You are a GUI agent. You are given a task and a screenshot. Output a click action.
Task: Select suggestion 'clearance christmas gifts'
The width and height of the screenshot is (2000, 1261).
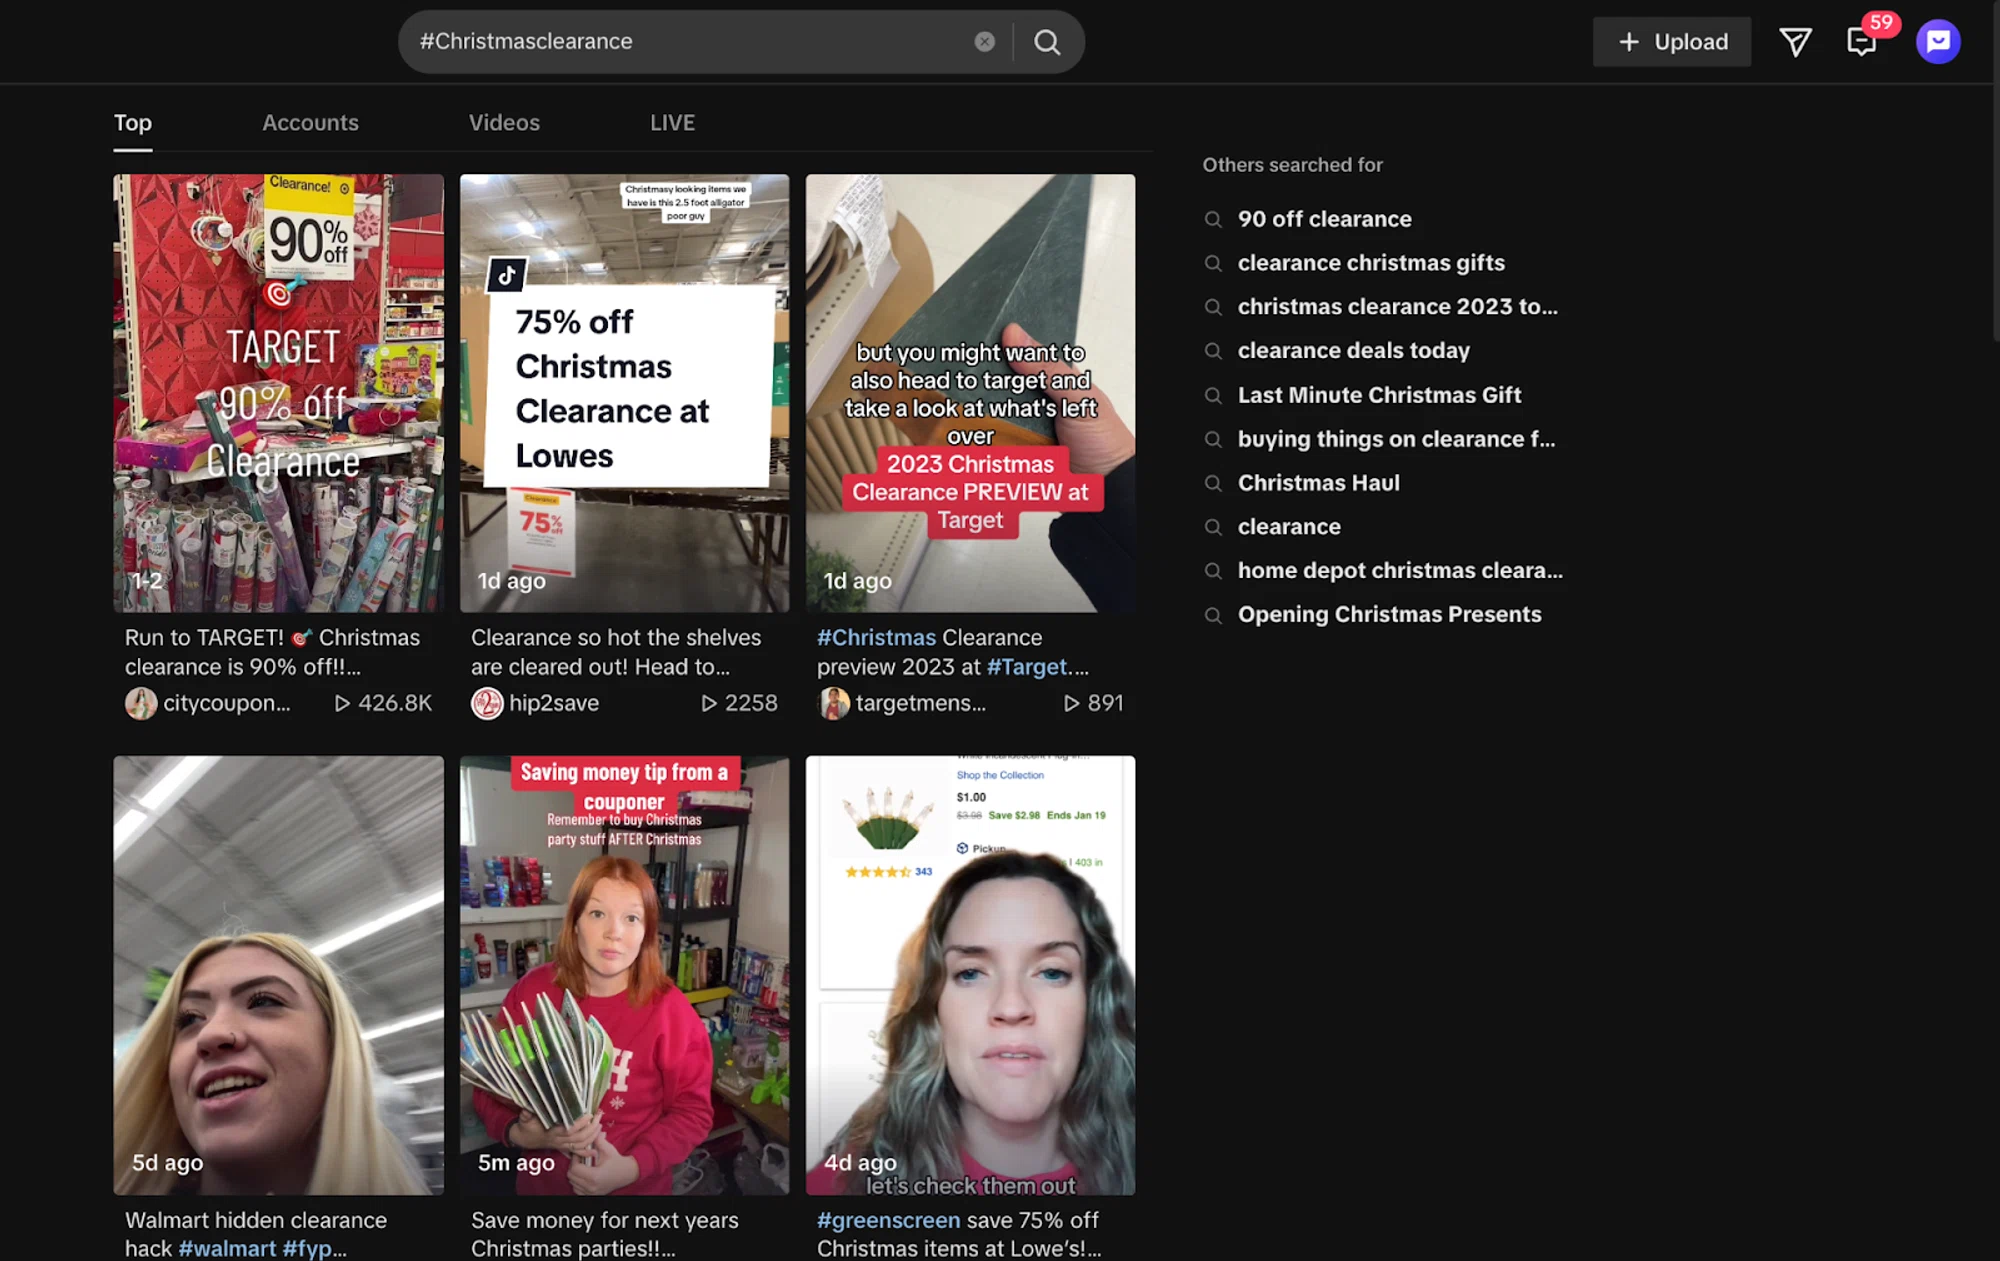1371,263
